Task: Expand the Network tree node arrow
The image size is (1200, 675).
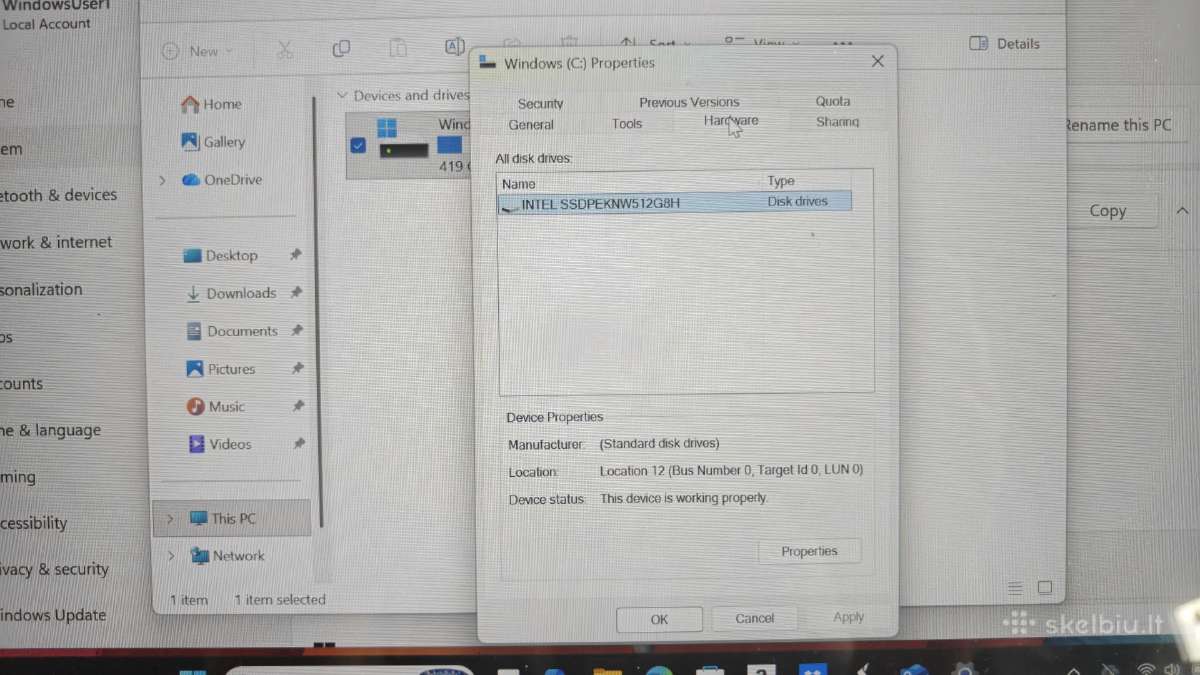Action: tap(171, 556)
